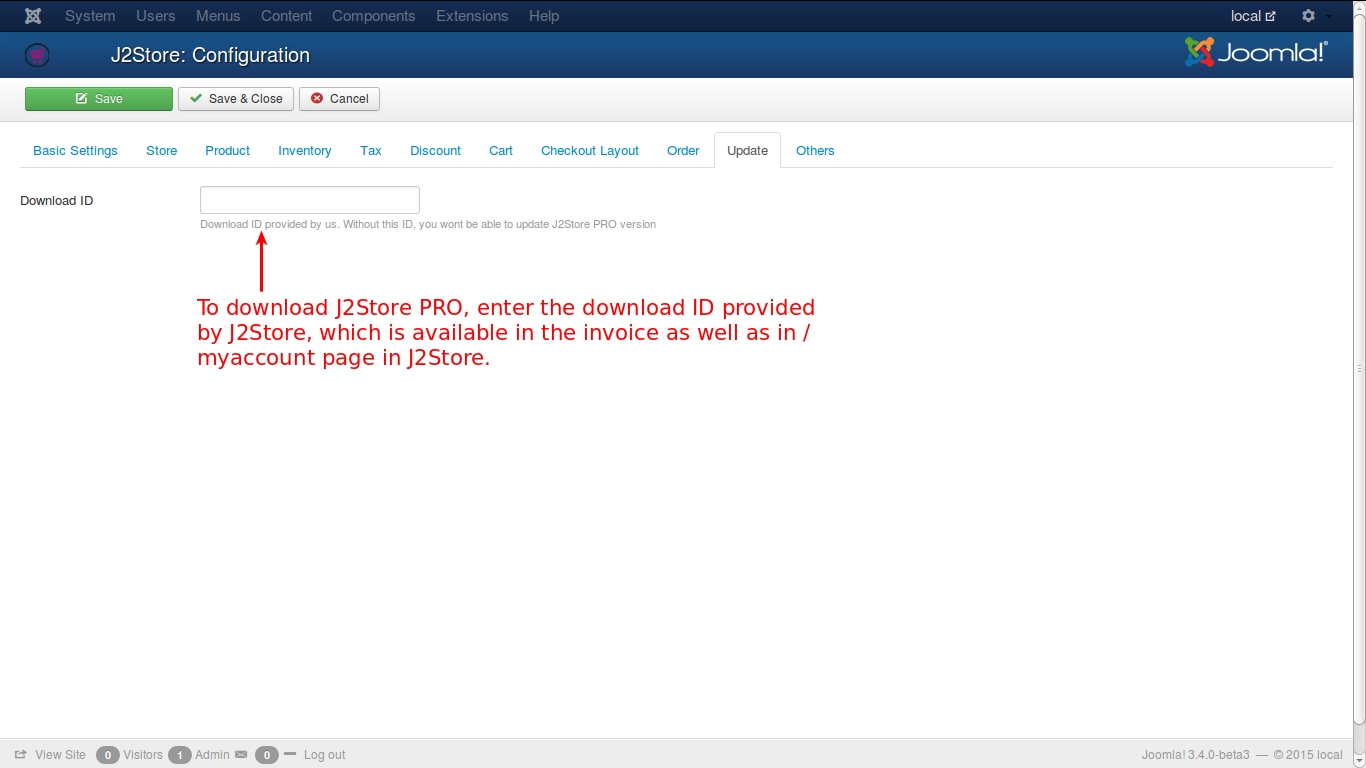Click the Joomla! 3.4.0-beta3 version text
The height and width of the screenshot is (768, 1366).
click(1195, 755)
